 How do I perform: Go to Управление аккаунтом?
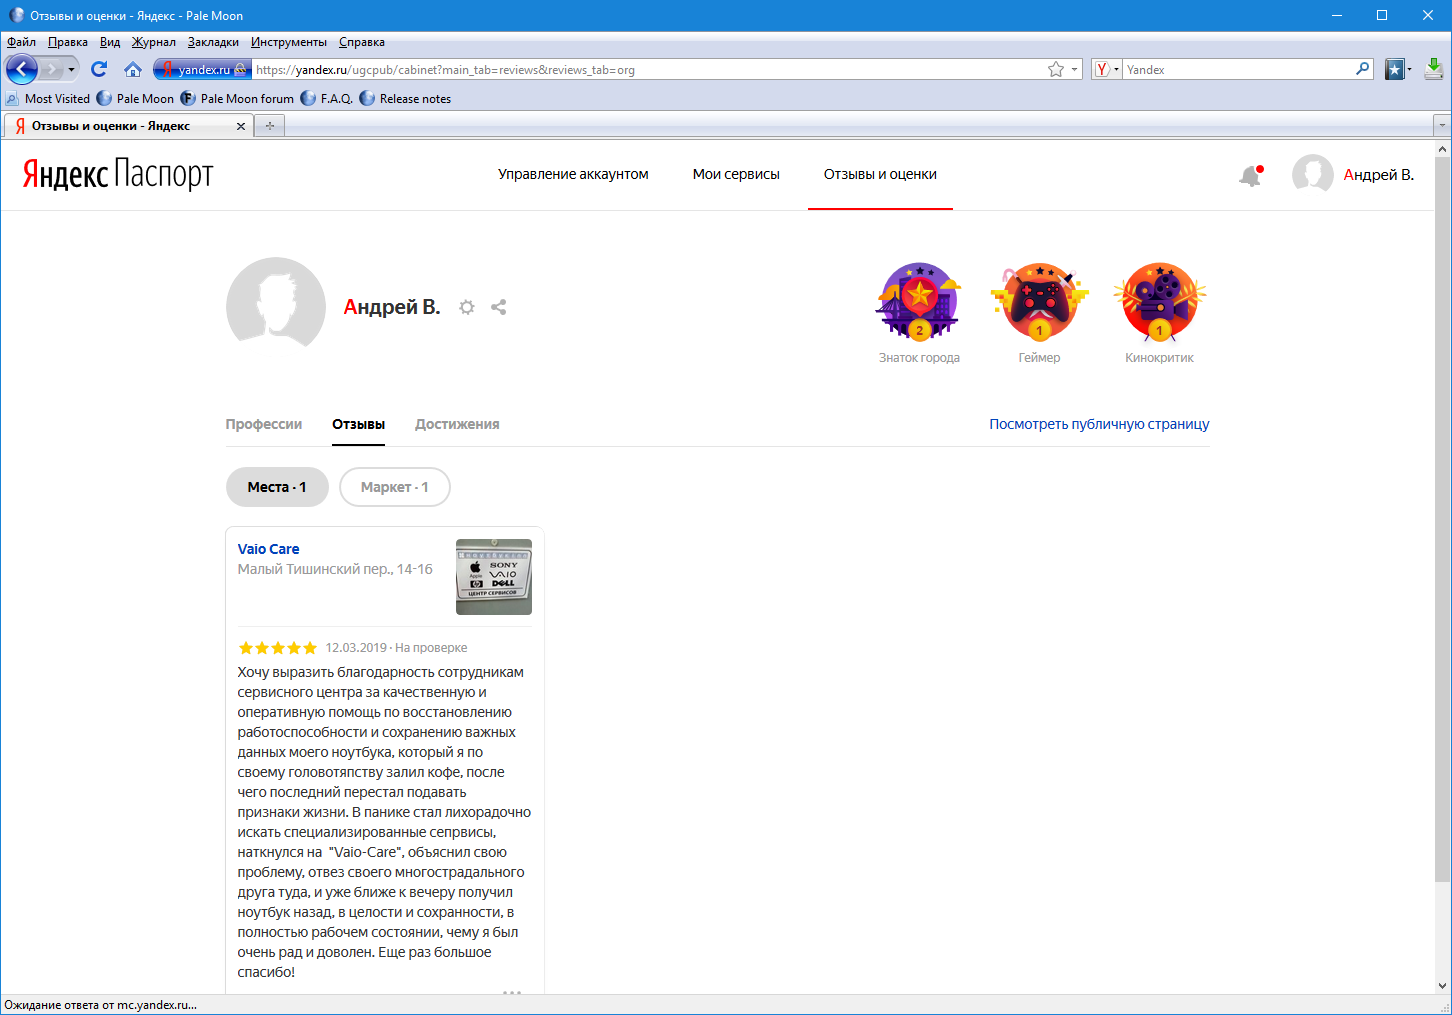tap(573, 174)
